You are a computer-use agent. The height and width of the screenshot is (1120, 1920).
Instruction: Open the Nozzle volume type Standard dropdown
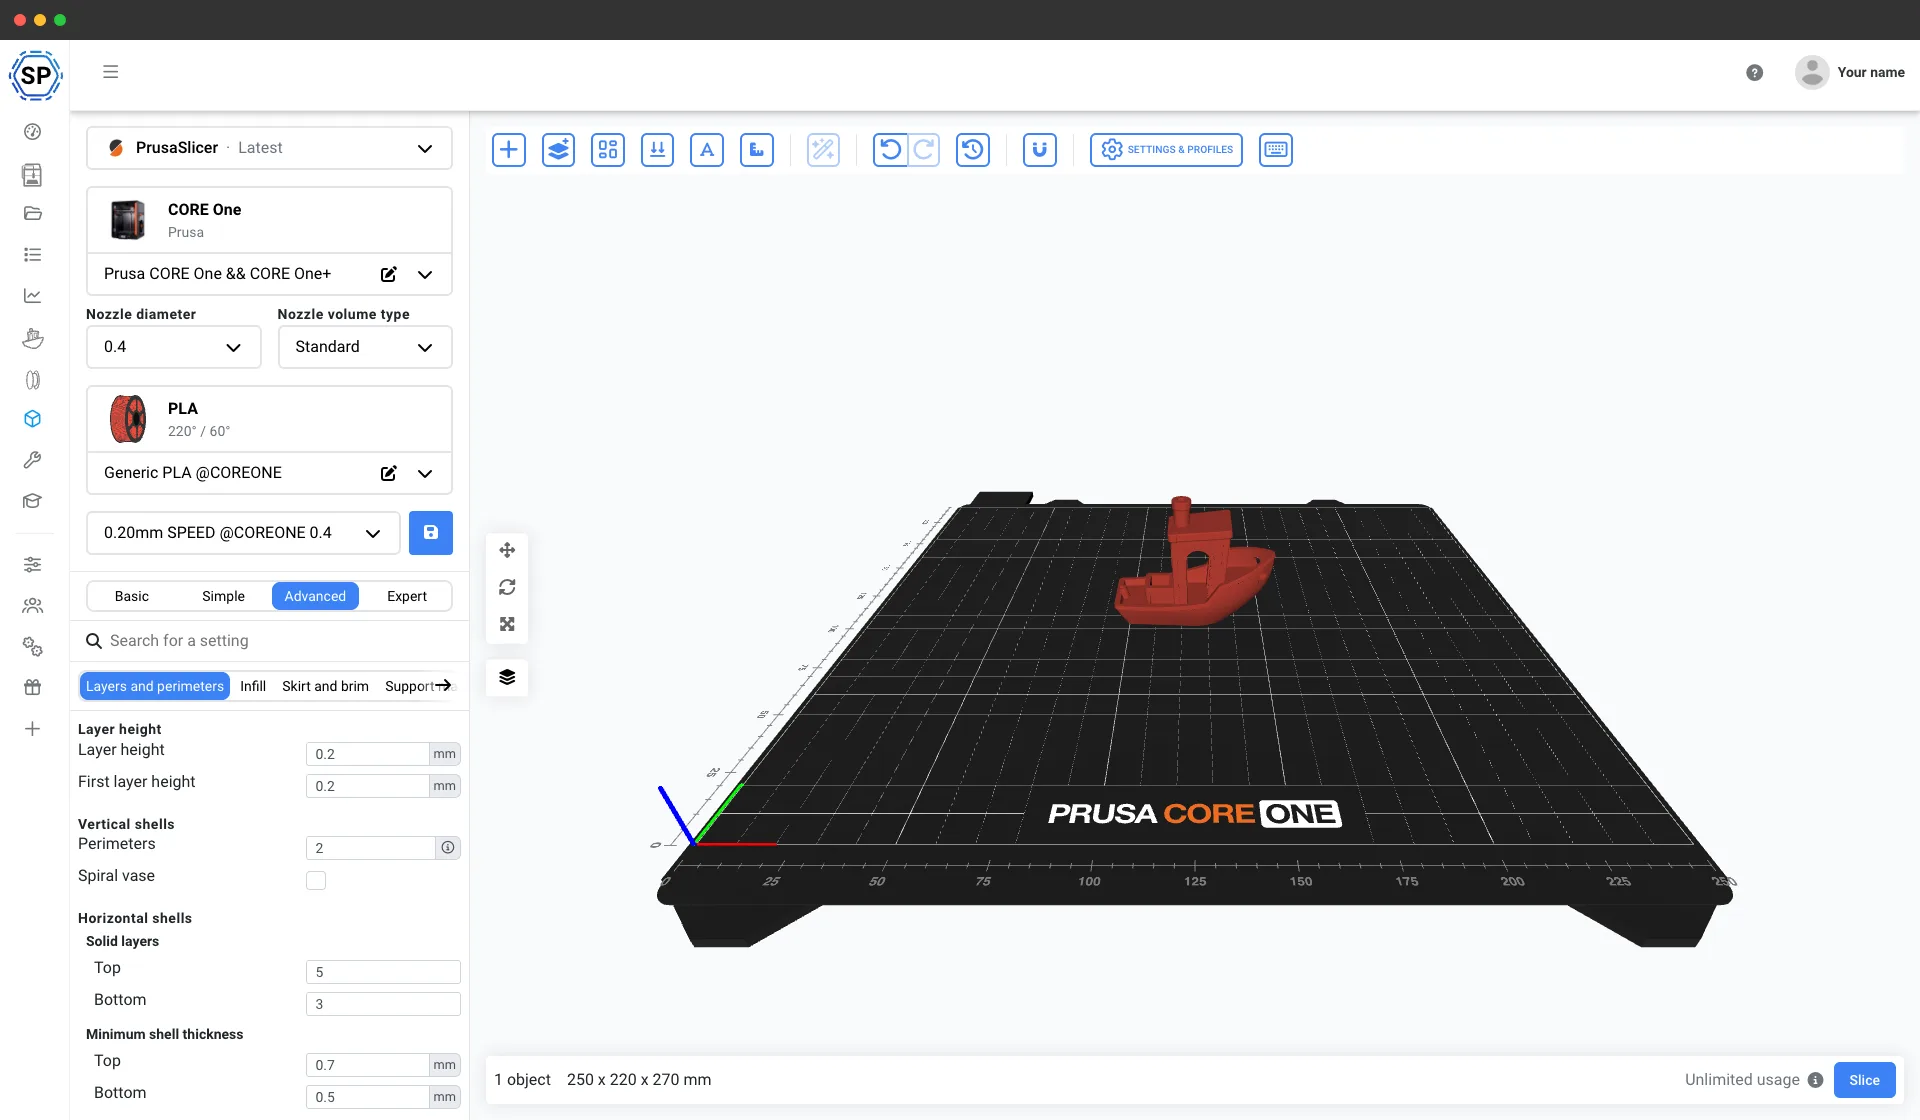365,347
